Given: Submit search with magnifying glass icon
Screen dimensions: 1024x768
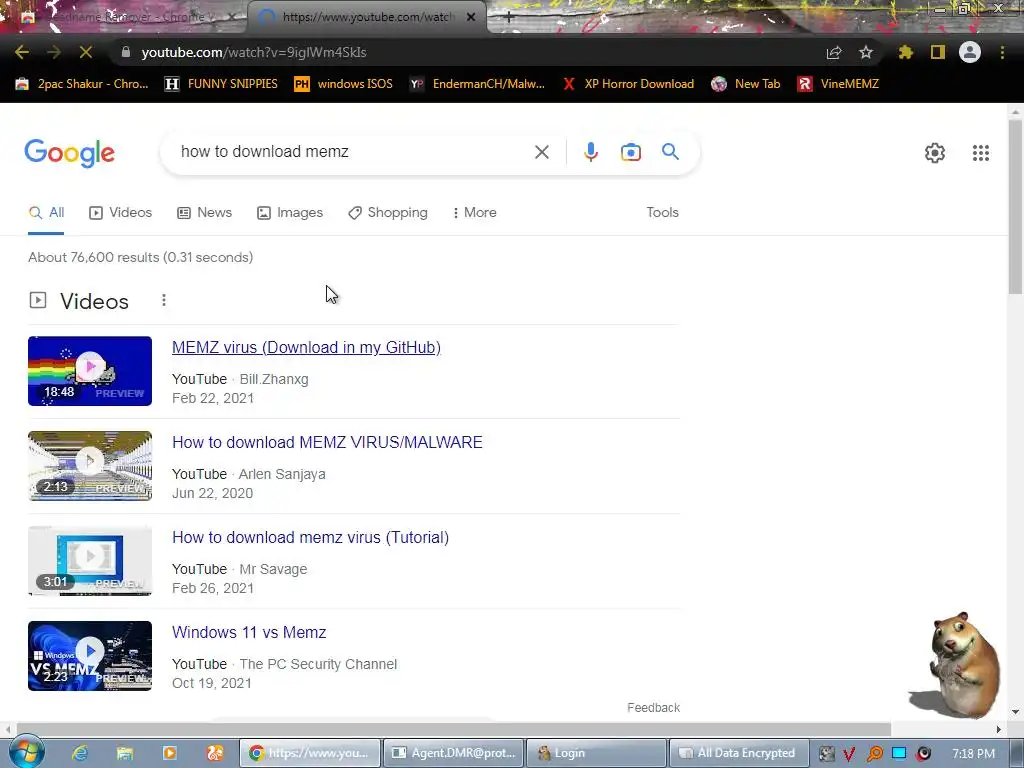Looking at the screenshot, I should tap(670, 152).
